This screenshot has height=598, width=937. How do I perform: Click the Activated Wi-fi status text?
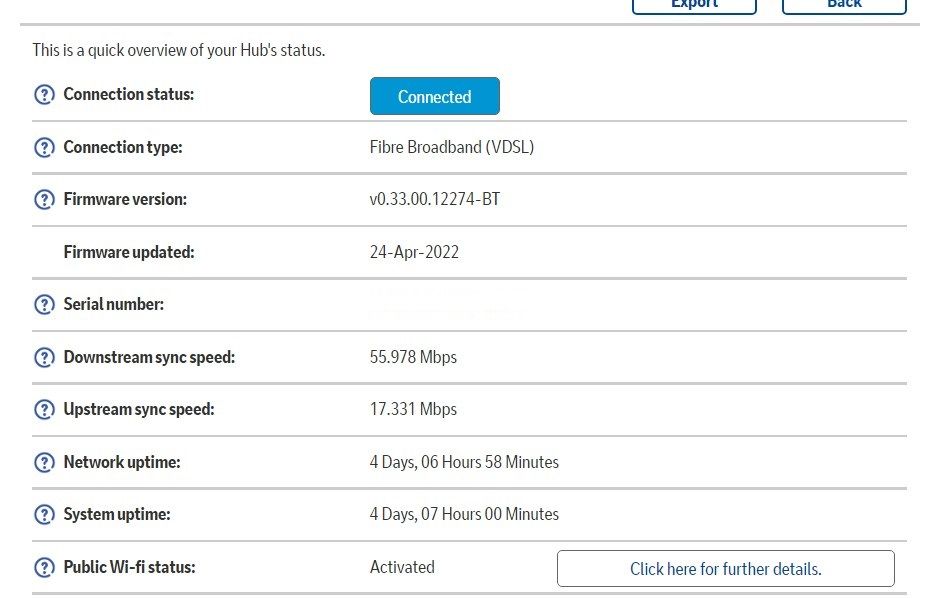(402, 567)
